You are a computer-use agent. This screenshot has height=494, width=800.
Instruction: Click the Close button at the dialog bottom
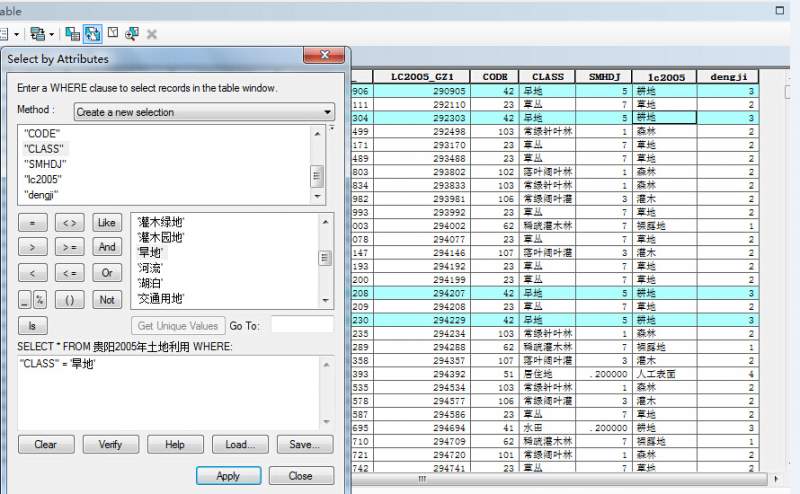301,476
